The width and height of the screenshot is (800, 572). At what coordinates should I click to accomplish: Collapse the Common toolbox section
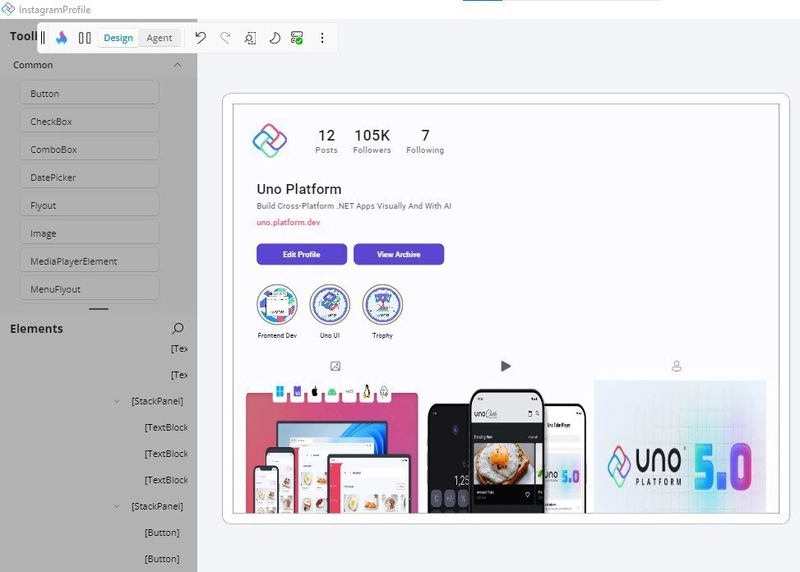tap(178, 65)
